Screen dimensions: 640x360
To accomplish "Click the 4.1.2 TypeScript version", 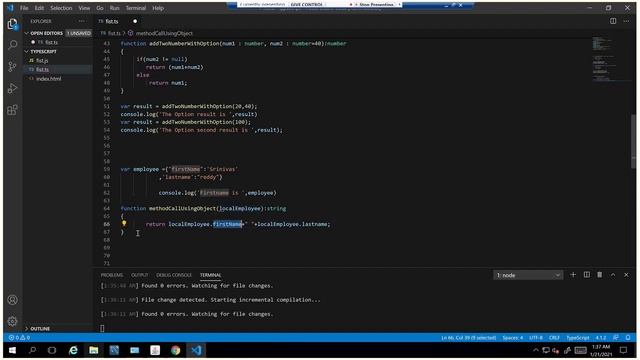I will pyautogui.click(x=600, y=338).
